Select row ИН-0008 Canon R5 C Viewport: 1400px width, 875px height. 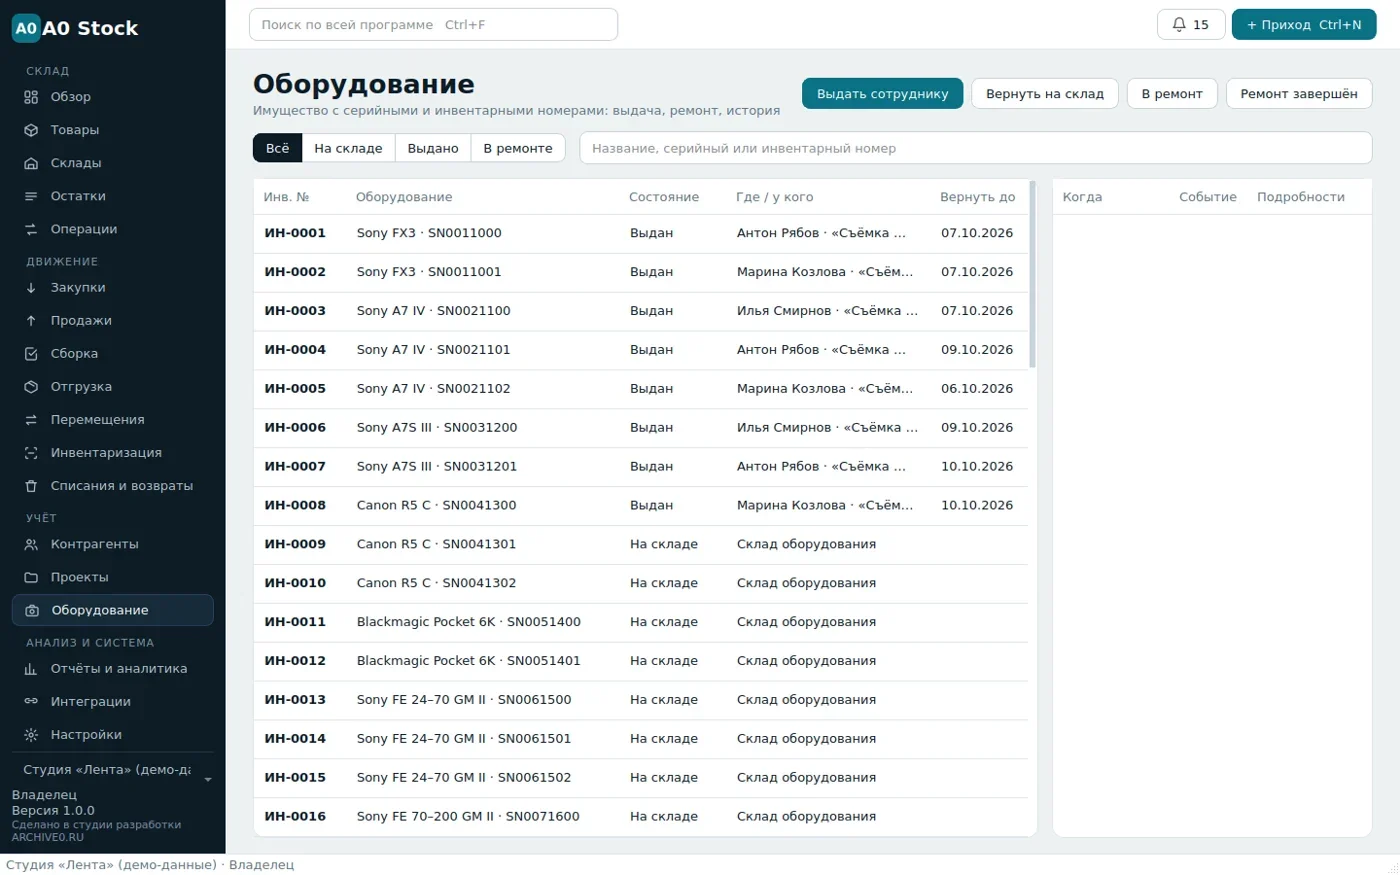(641, 506)
